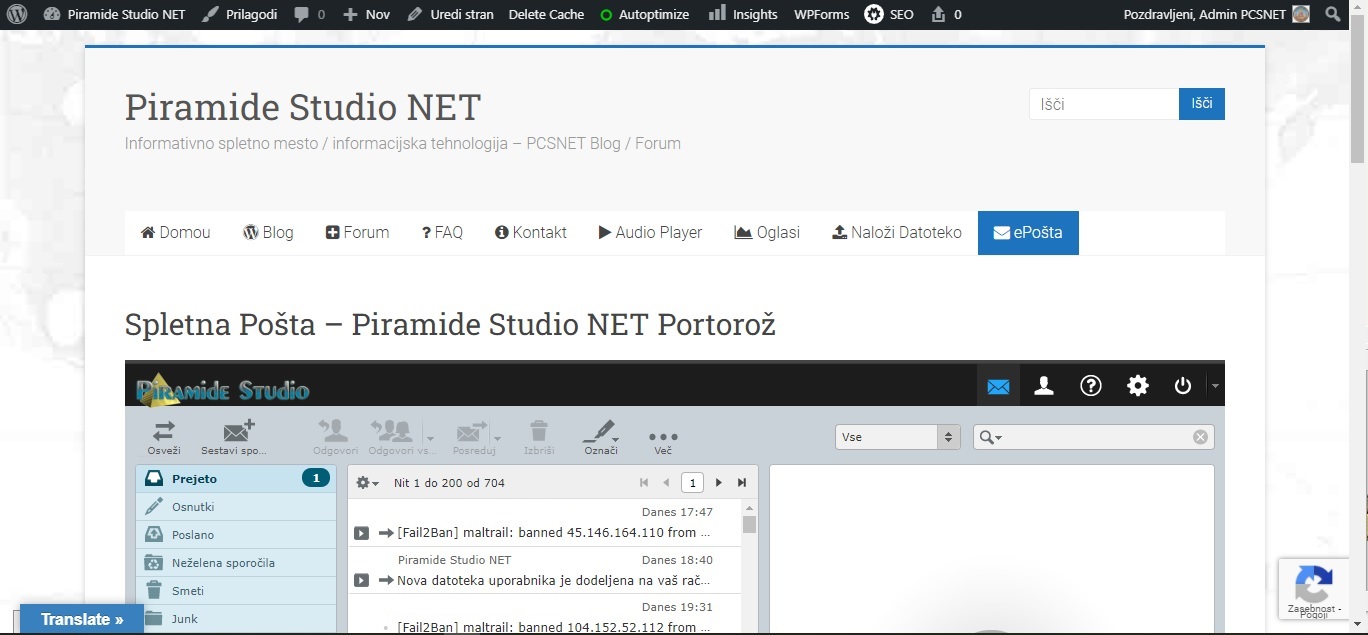Refresh mail with Osveži
1368x635 pixels.
(x=164, y=437)
